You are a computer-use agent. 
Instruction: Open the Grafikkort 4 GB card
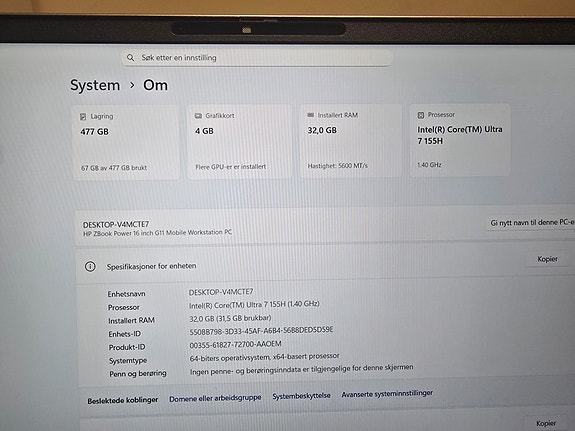point(239,142)
